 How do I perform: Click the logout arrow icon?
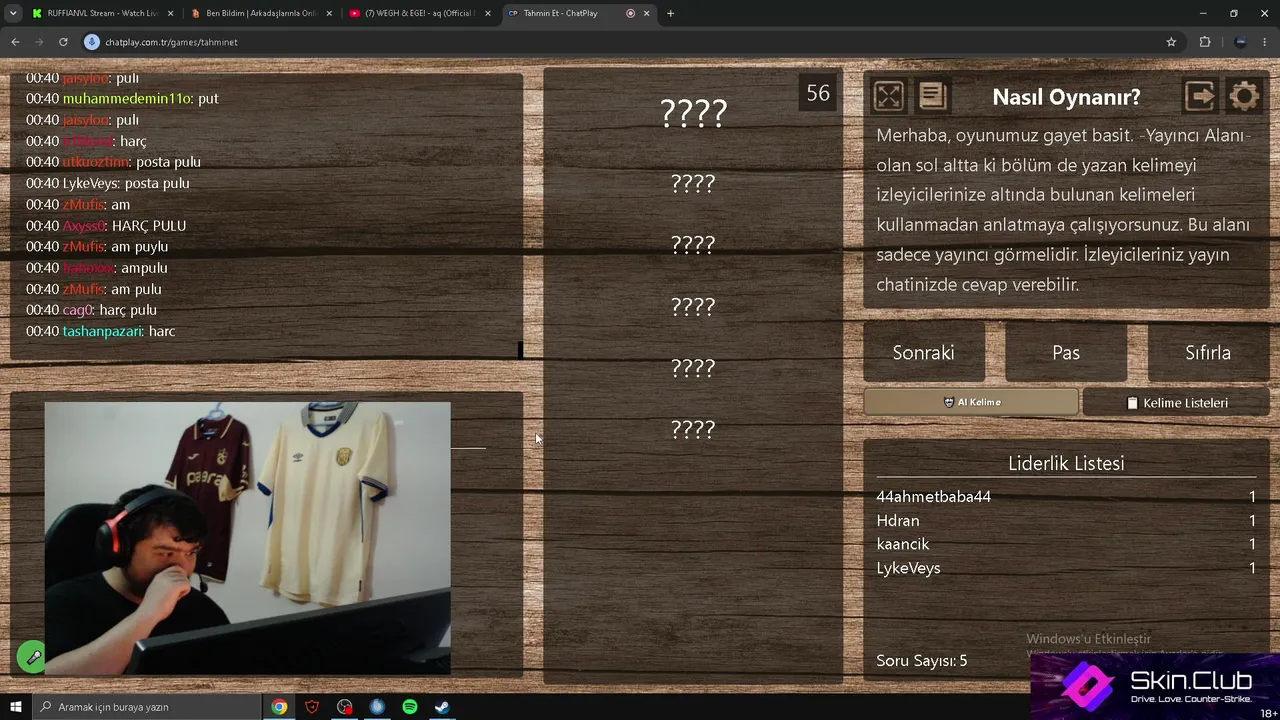click(x=1200, y=96)
